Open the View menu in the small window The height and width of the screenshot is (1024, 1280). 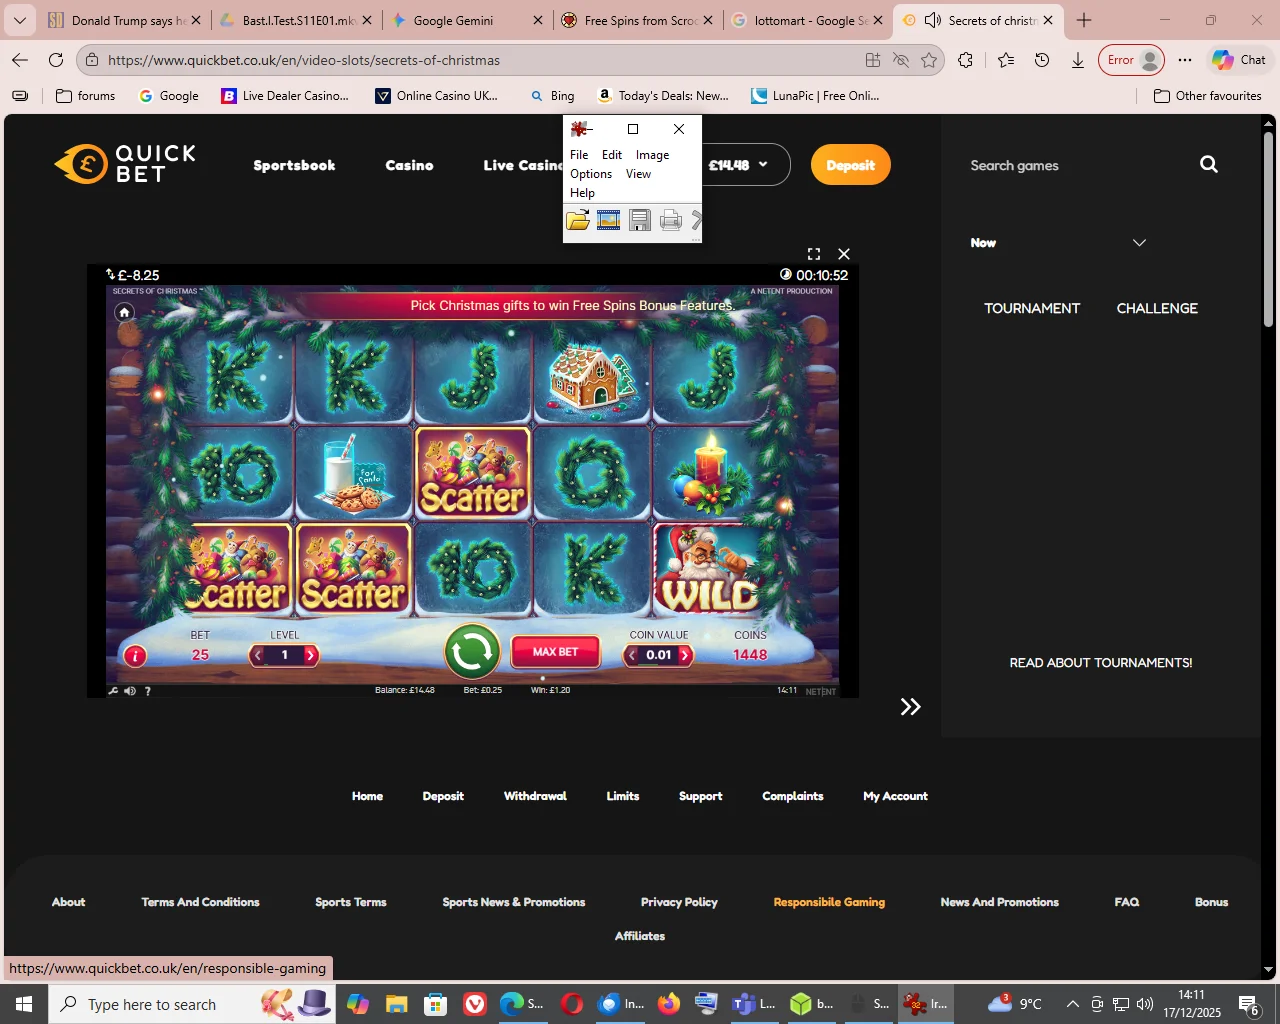coord(638,174)
